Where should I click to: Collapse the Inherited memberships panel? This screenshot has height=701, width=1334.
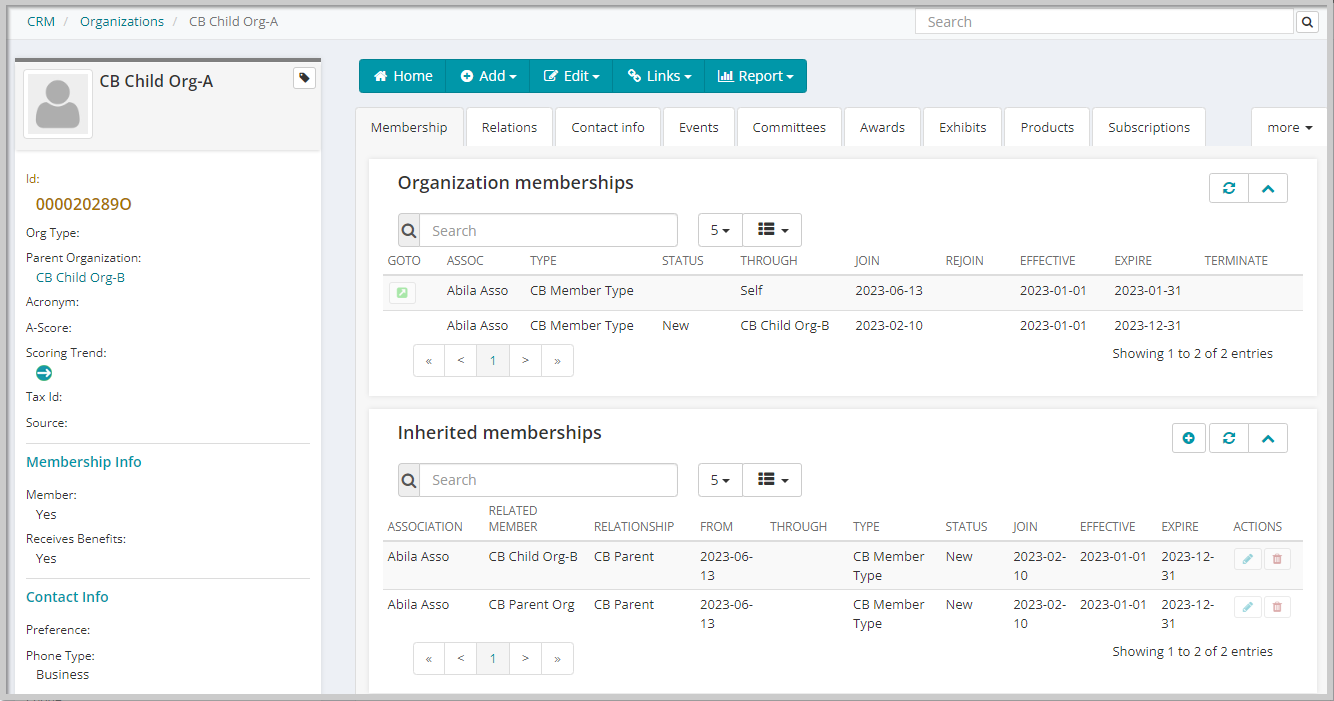[x=1268, y=438]
